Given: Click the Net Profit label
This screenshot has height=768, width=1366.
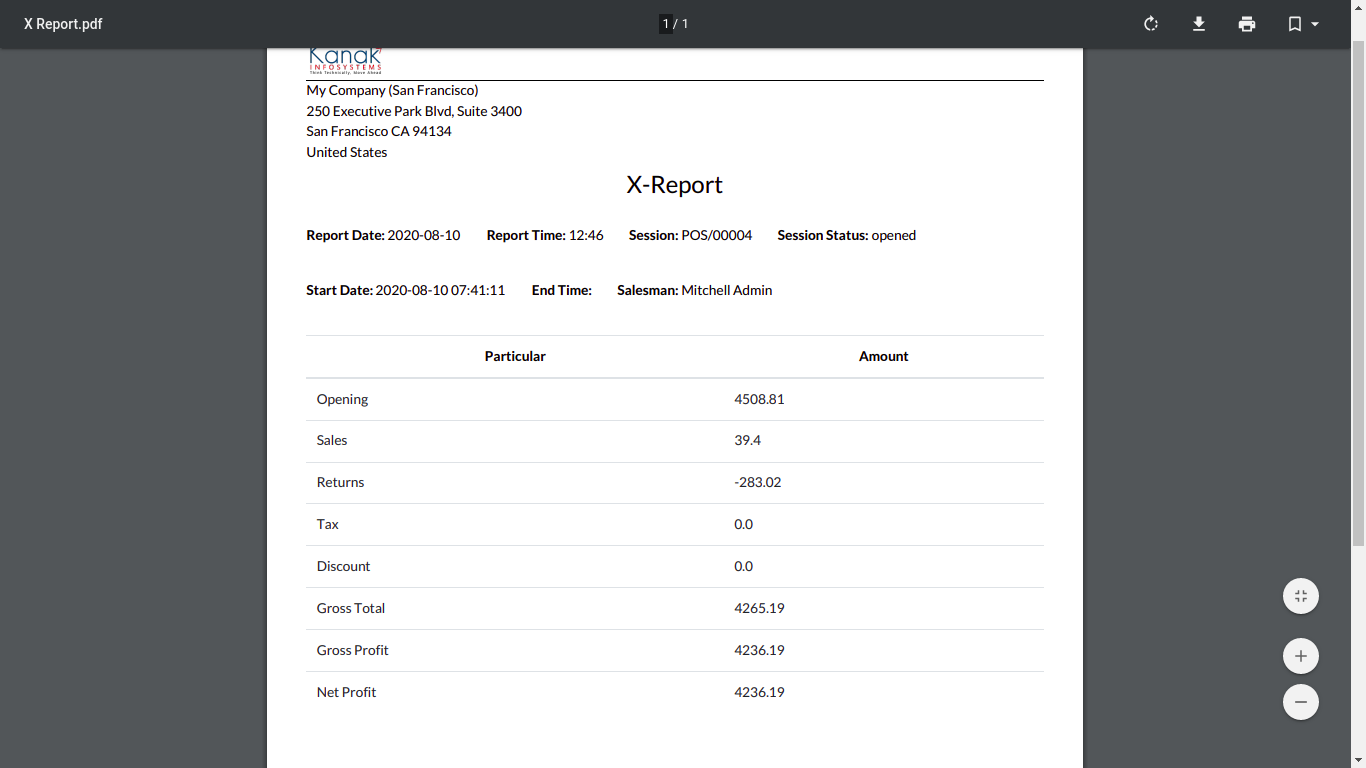Looking at the screenshot, I should [346, 692].
